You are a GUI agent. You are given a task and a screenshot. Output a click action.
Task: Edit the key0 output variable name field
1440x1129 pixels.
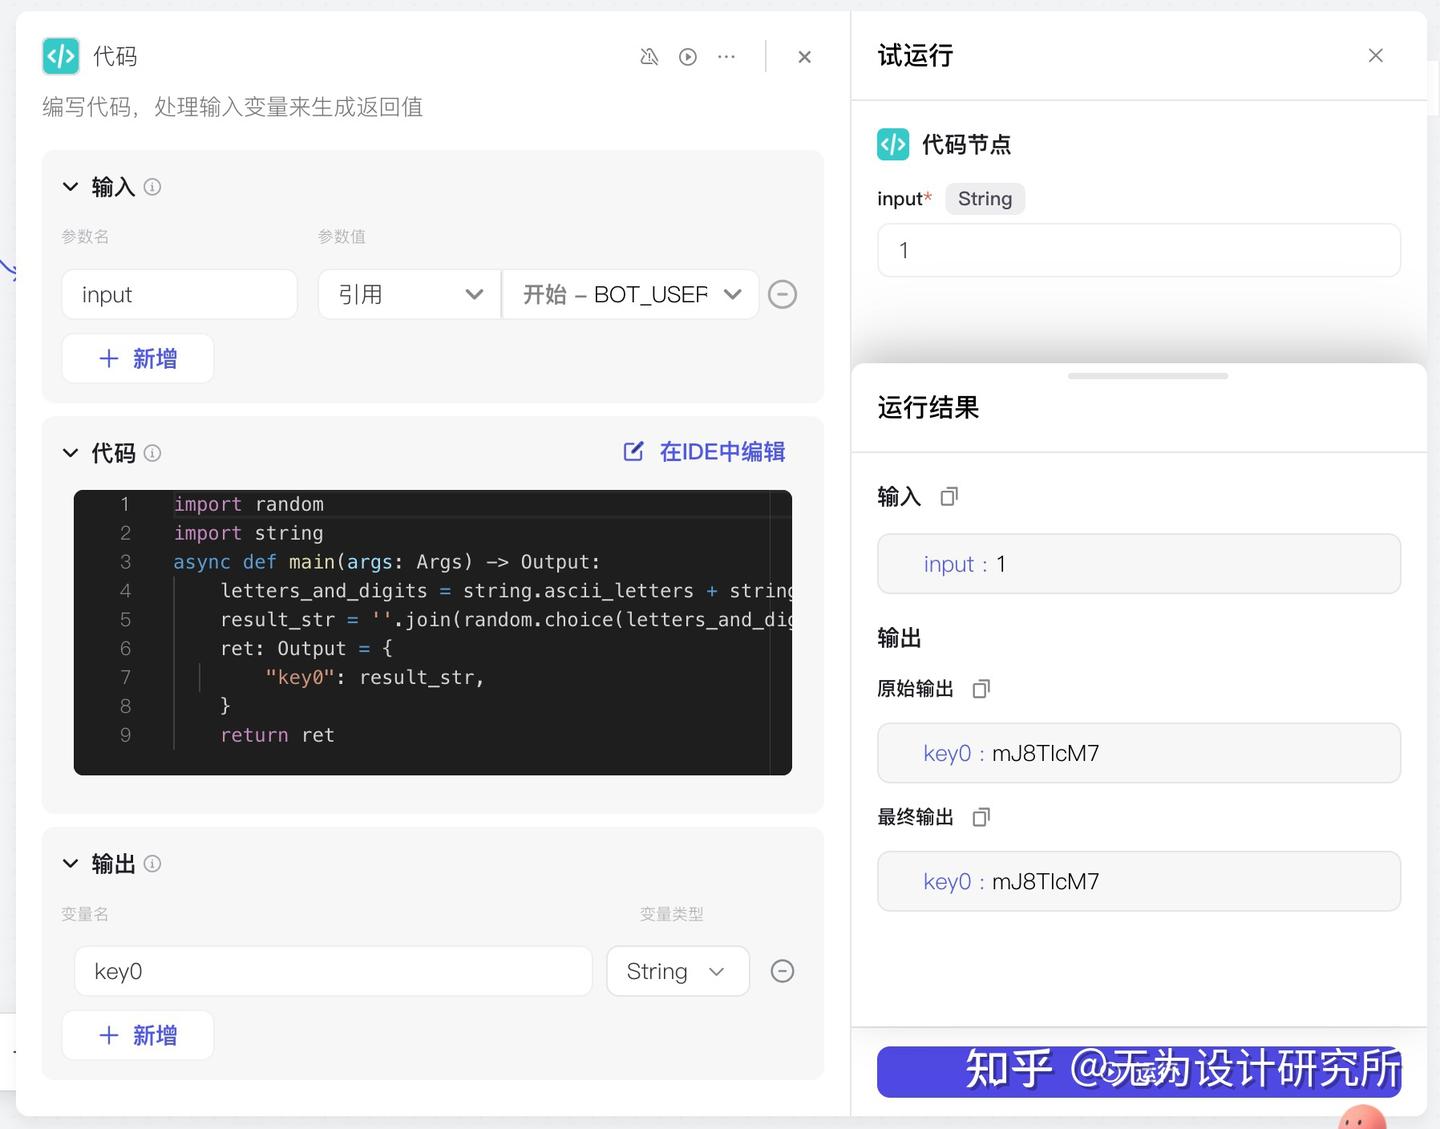coord(333,971)
